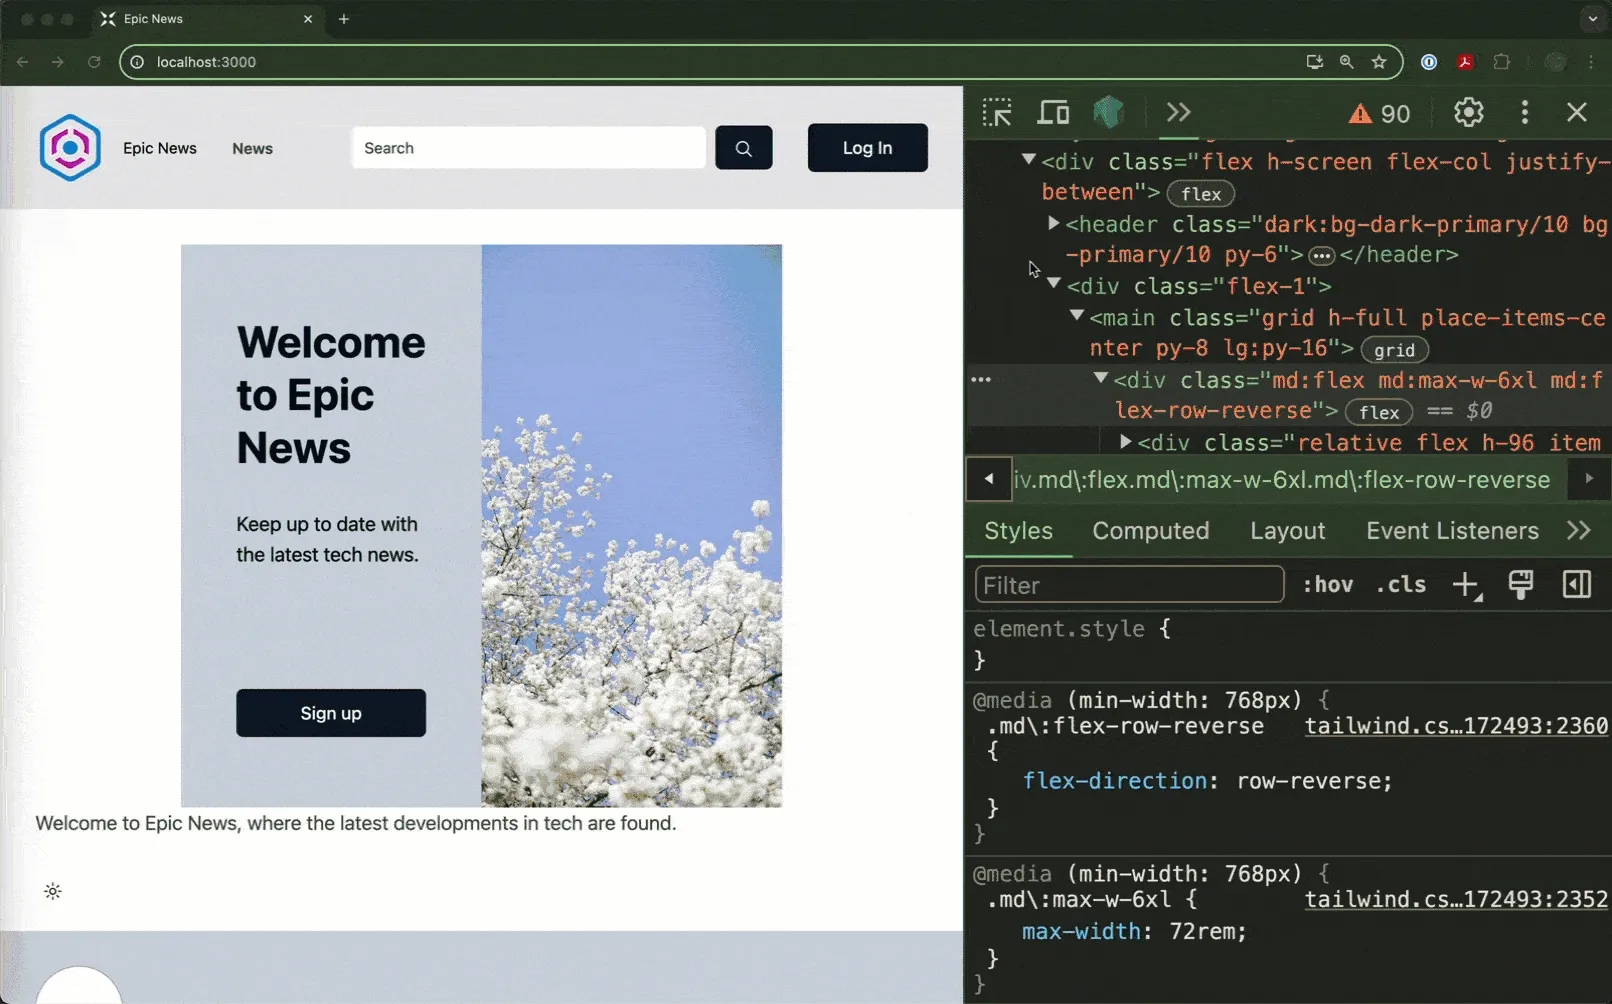Open the News navigation link
The width and height of the screenshot is (1612, 1004).
click(252, 149)
